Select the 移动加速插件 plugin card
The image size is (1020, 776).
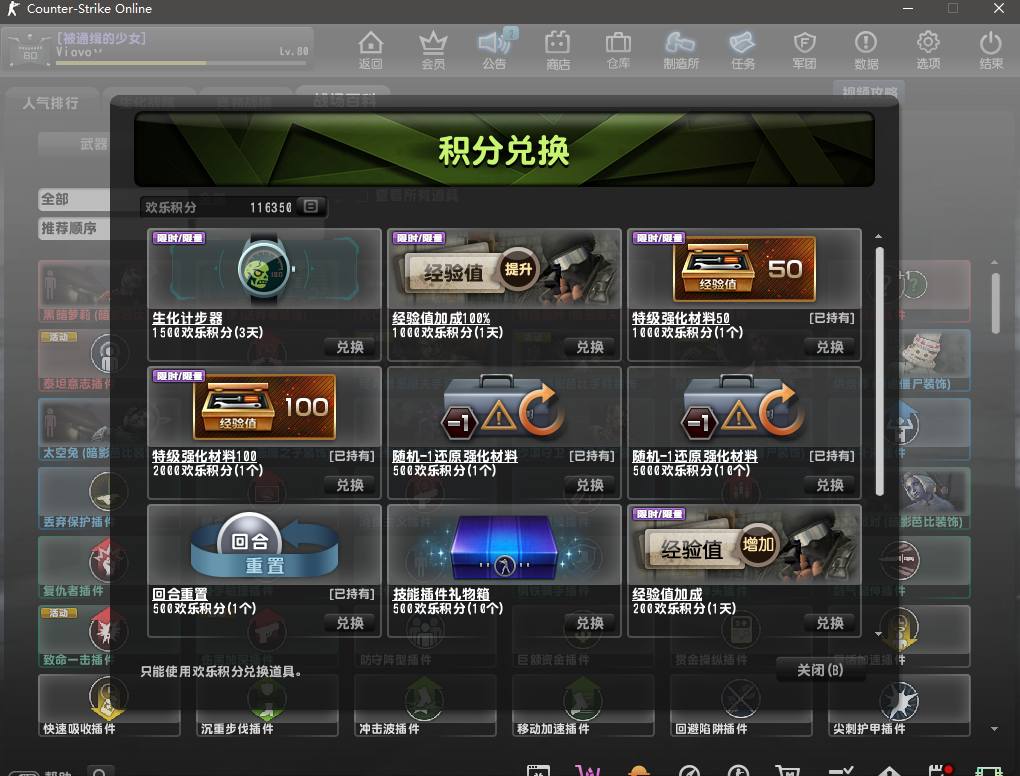pyautogui.click(x=583, y=706)
